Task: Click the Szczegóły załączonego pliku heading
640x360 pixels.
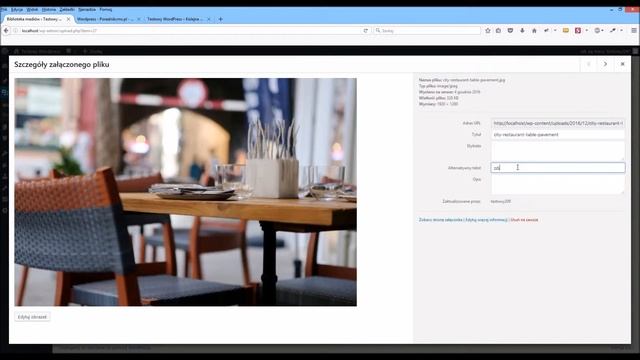Action: click(x=62, y=64)
